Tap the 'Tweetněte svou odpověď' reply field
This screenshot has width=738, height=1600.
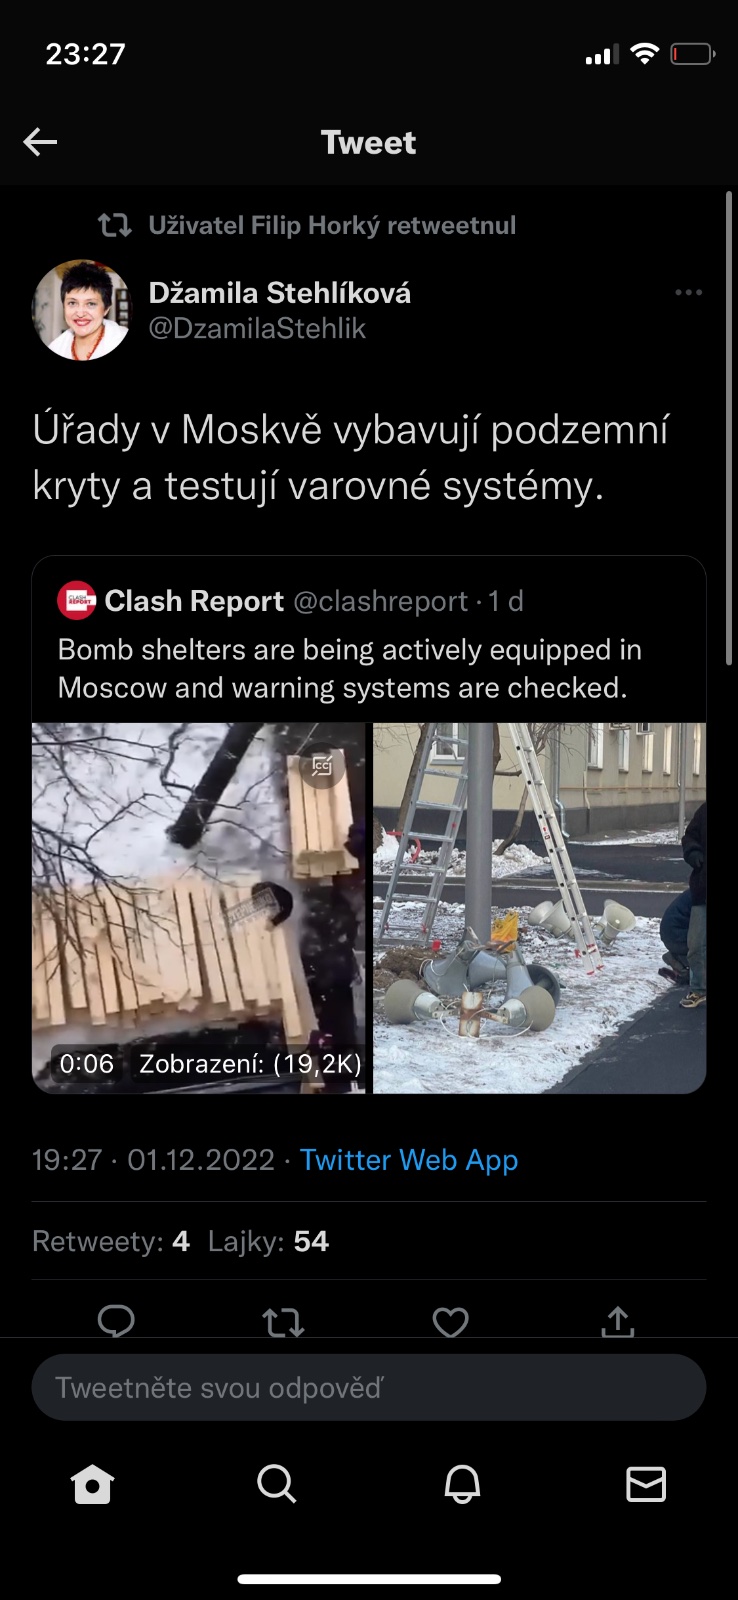point(369,1387)
